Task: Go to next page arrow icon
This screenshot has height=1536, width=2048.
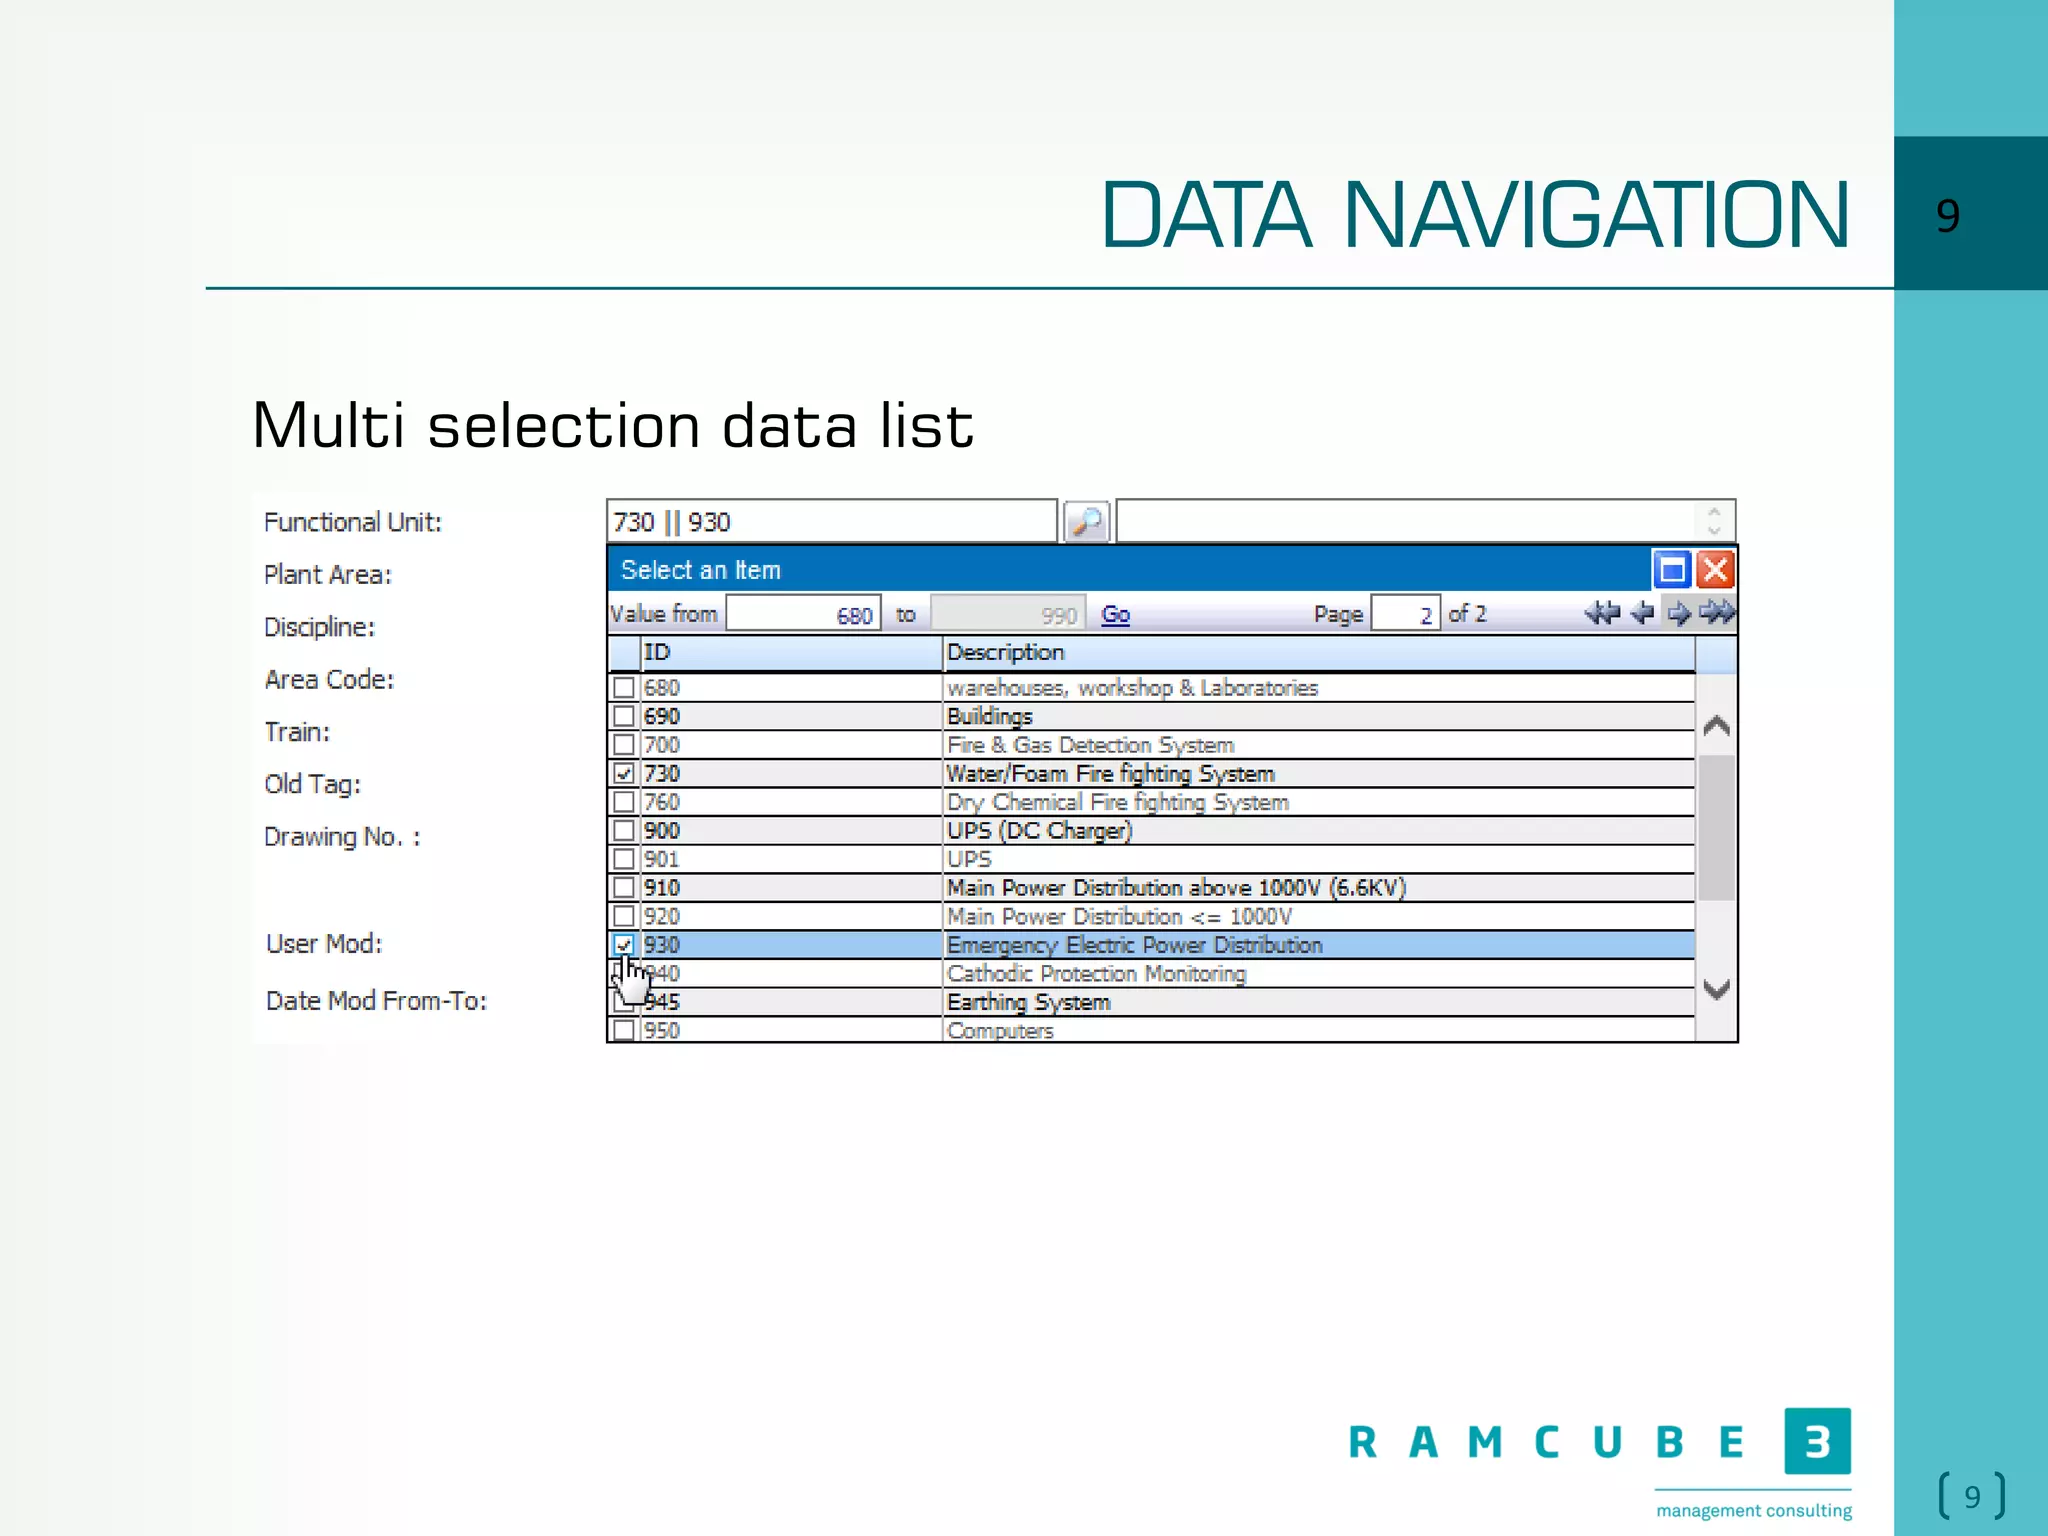Action: click(1679, 613)
